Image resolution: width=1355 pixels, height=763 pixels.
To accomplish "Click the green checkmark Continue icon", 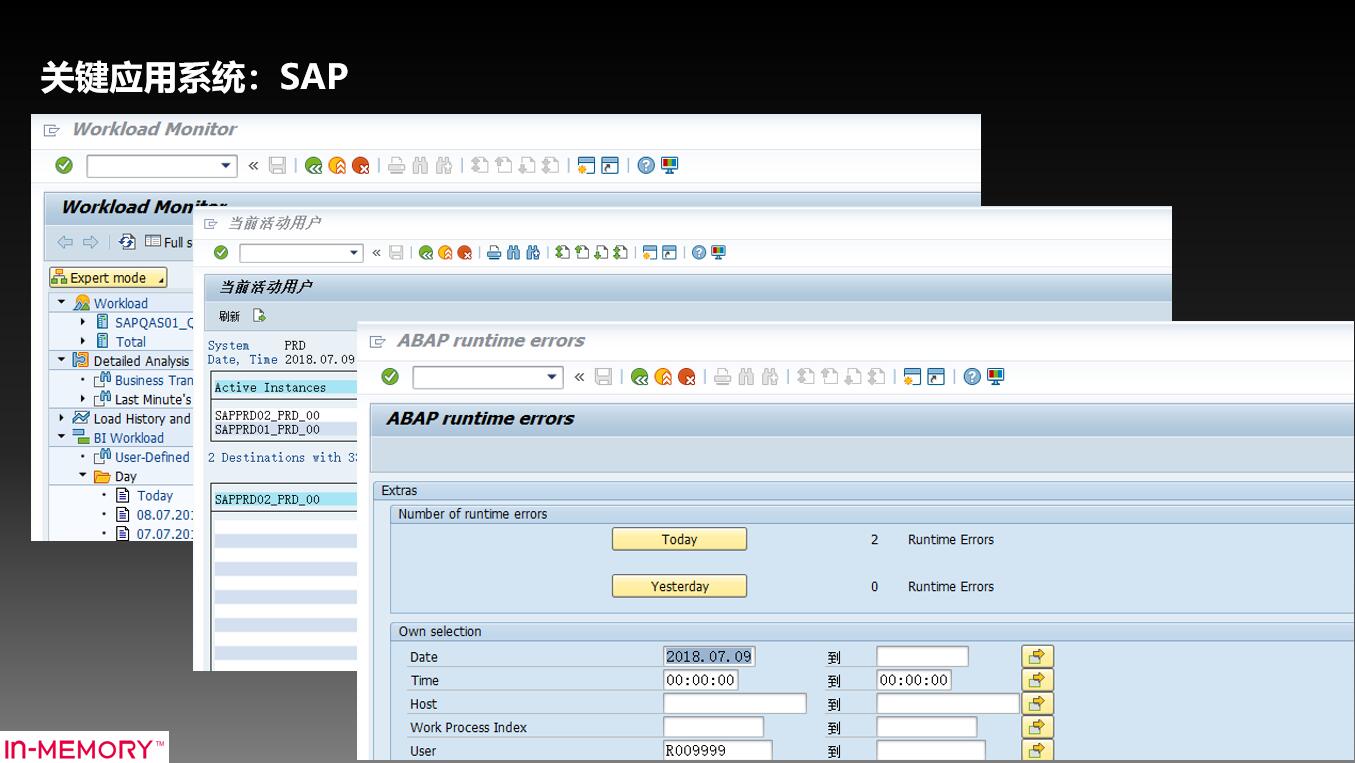I will [x=390, y=377].
